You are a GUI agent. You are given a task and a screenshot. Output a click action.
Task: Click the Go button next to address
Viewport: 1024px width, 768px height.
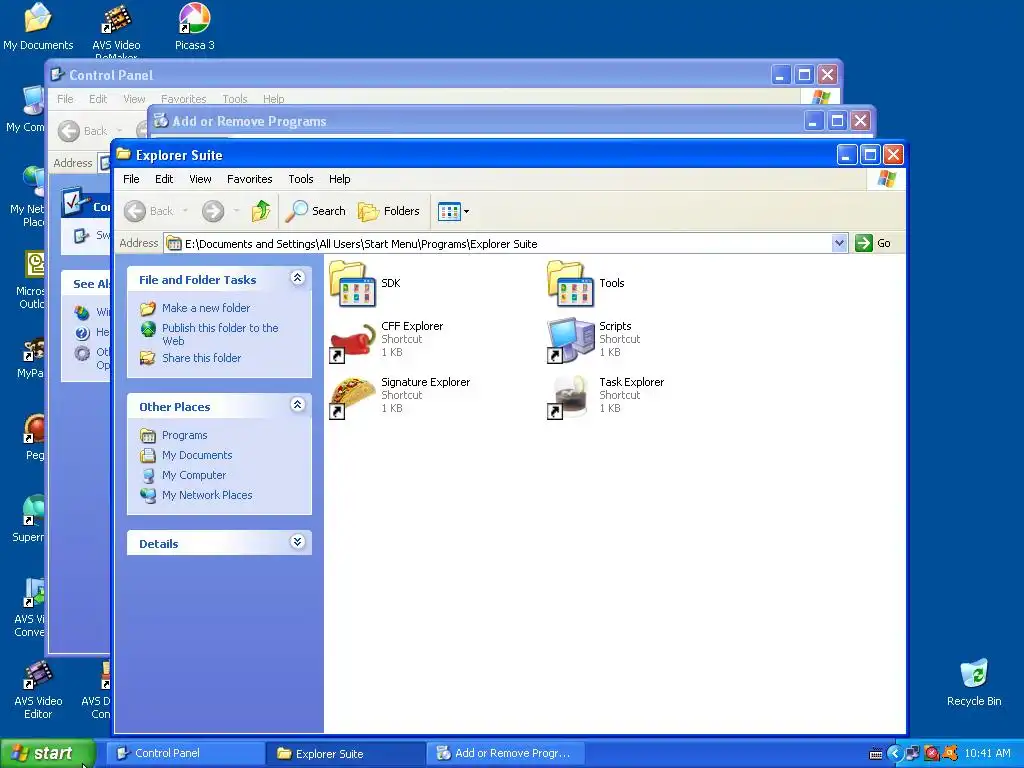(x=873, y=243)
